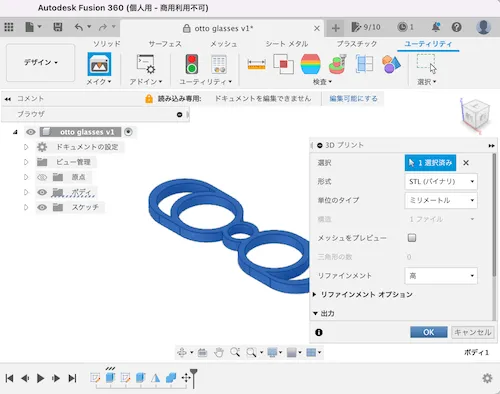Expand the ビュー管理 tree node
This screenshot has width=500, height=394.
click(x=26, y=162)
